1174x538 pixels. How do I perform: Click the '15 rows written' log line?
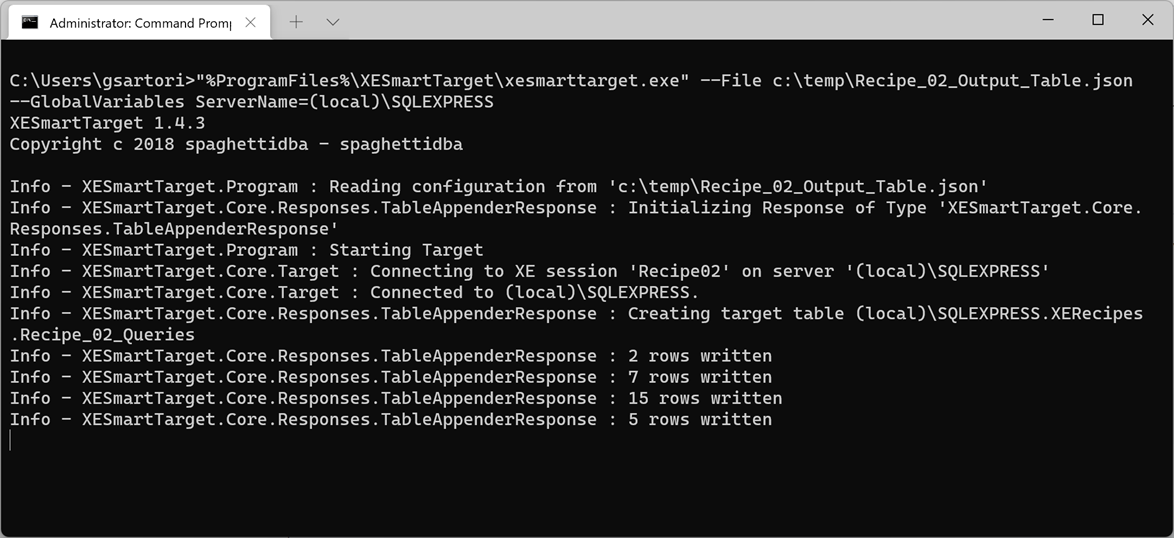pos(396,398)
